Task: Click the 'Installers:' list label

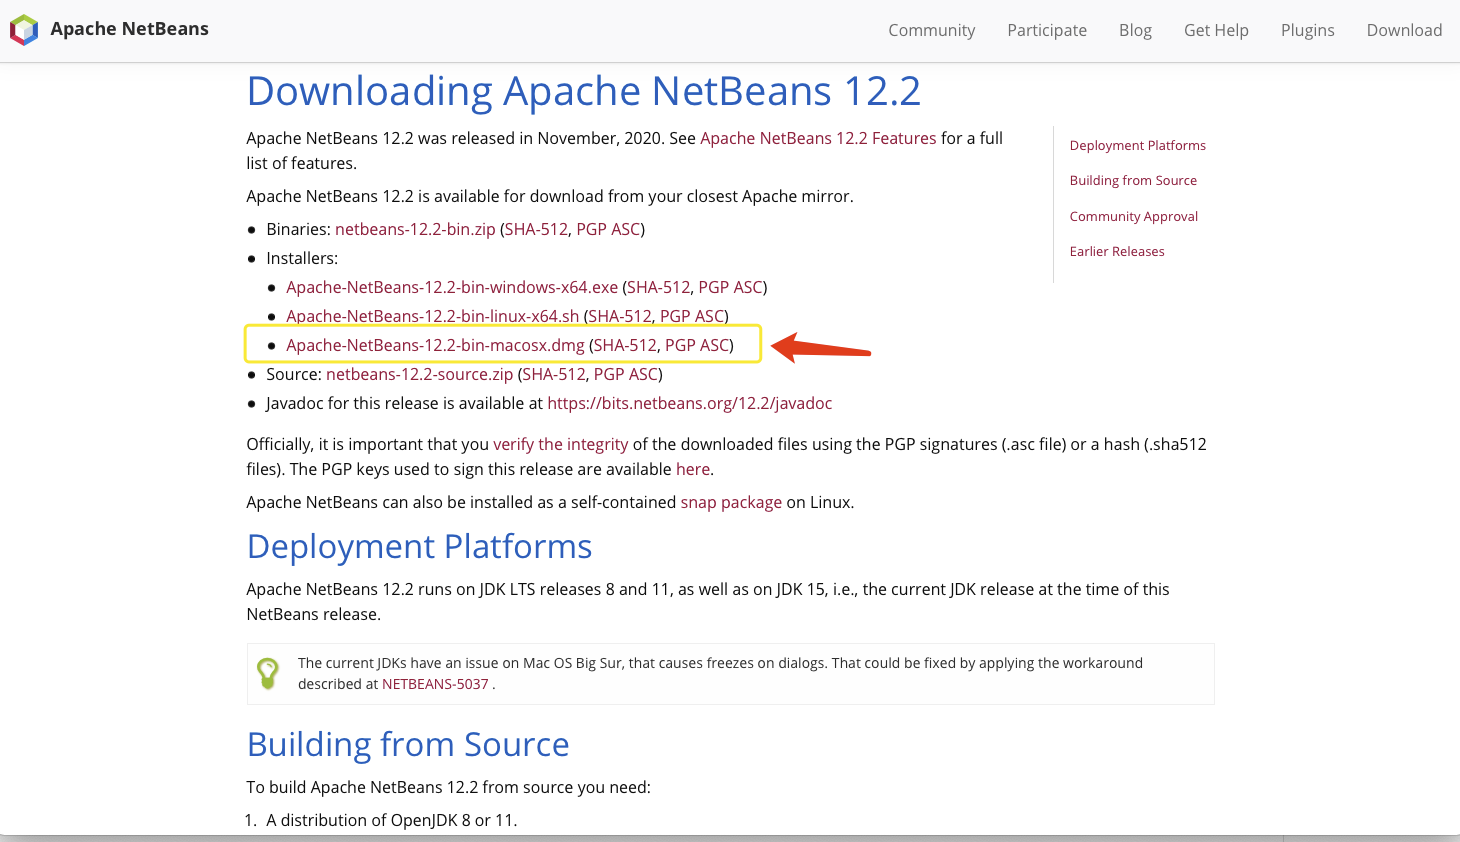Action: point(302,258)
